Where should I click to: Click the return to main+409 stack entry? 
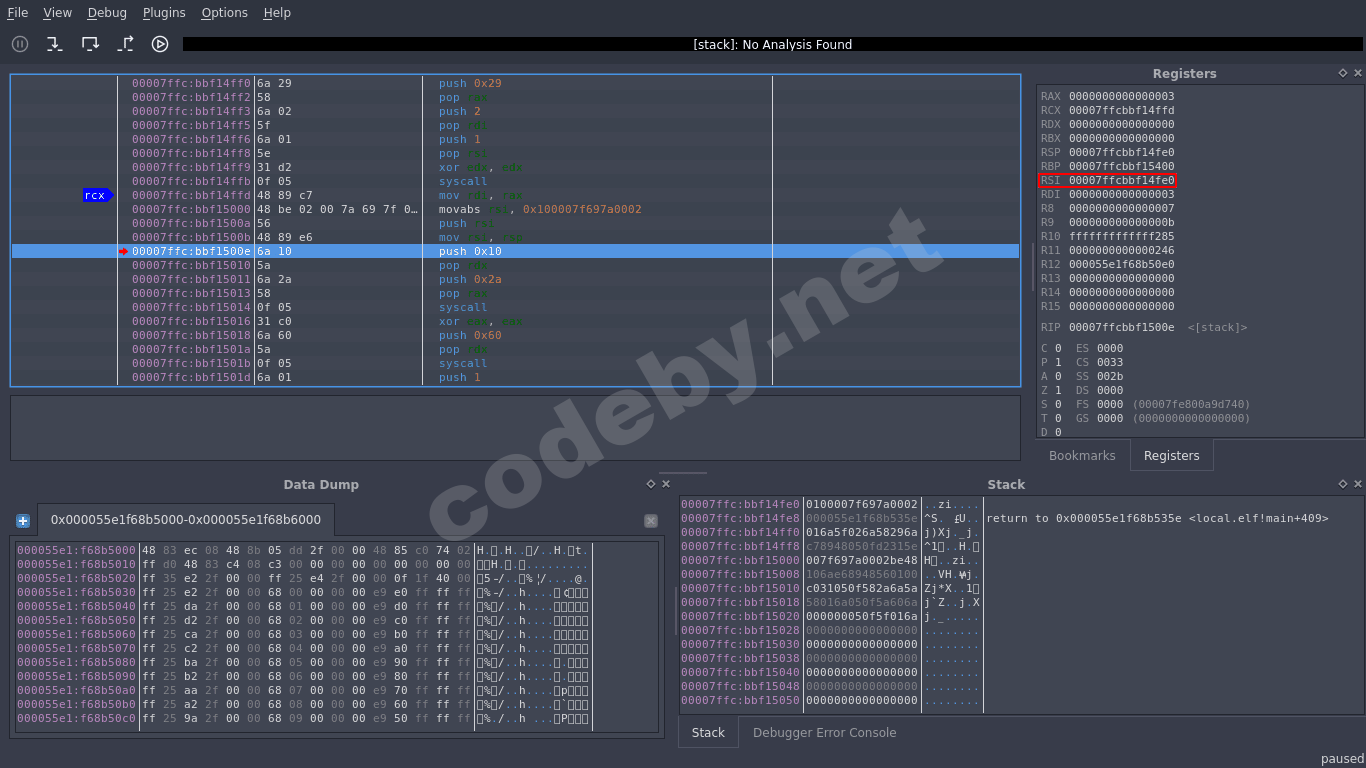1156,518
